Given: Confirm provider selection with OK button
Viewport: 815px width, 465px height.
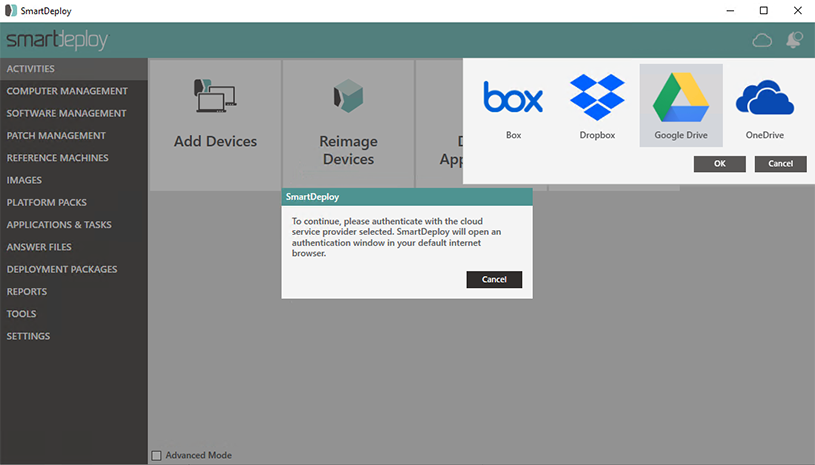Looking at the screenshot, I should click(x=719, y=164).
